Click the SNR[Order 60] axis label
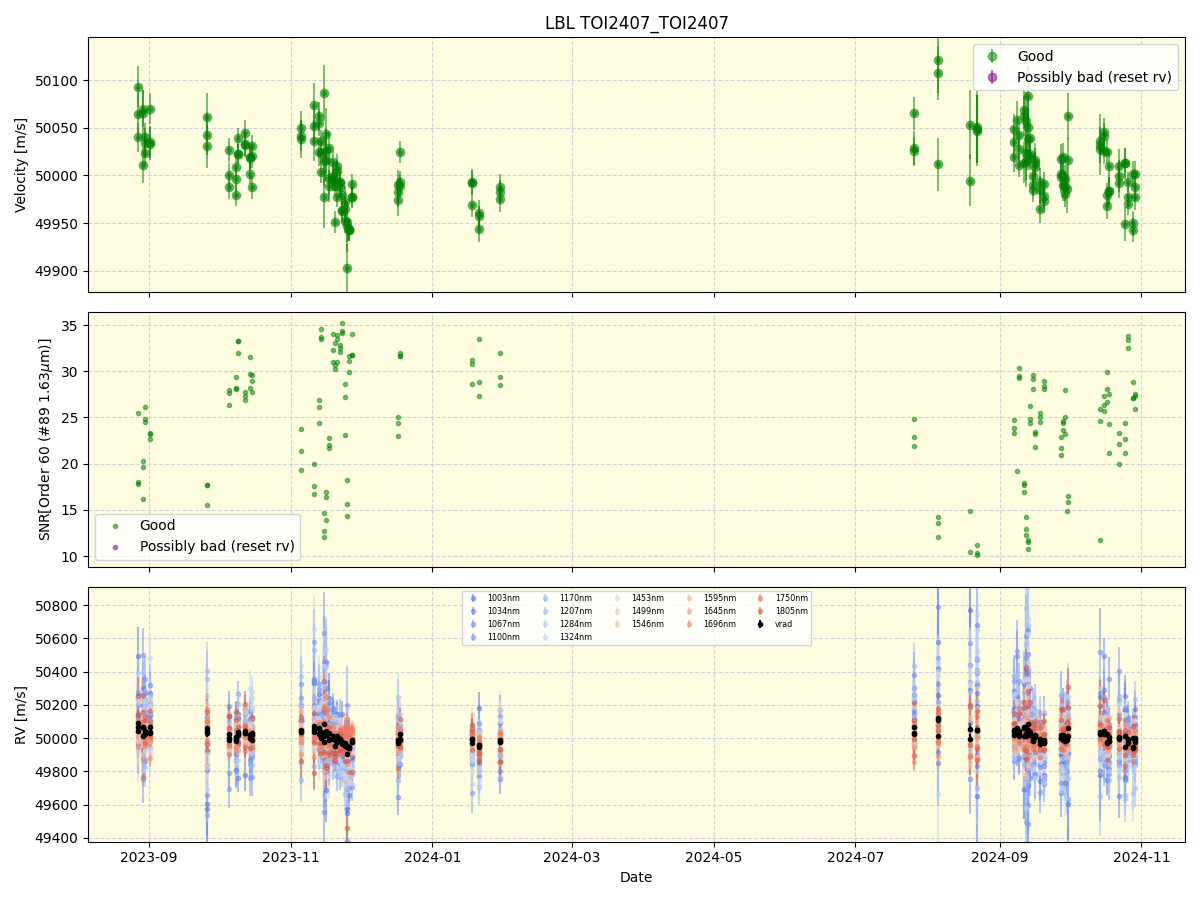The height and width of the screenshot is (900, 1200). (x=45, y=439)
